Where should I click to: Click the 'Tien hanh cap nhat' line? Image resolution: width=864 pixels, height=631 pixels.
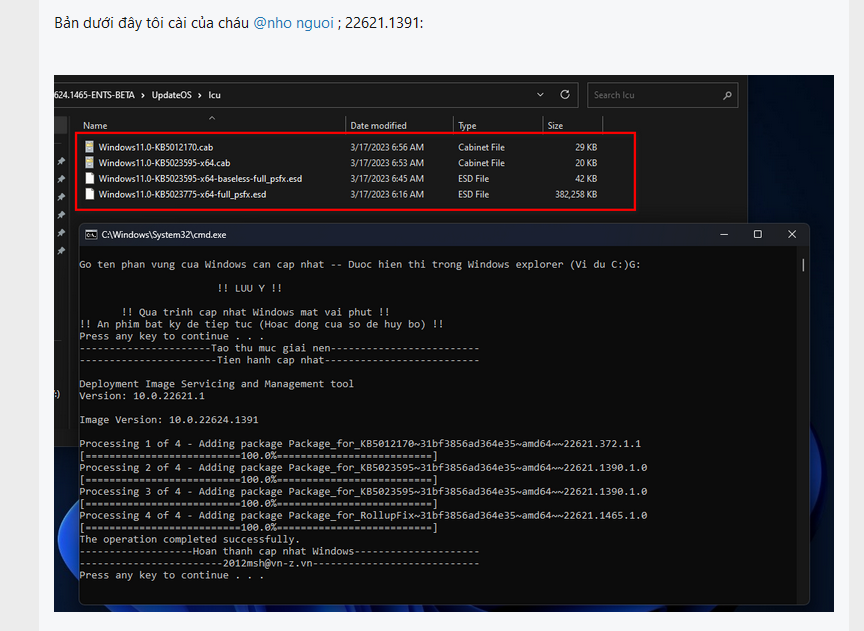279,360
